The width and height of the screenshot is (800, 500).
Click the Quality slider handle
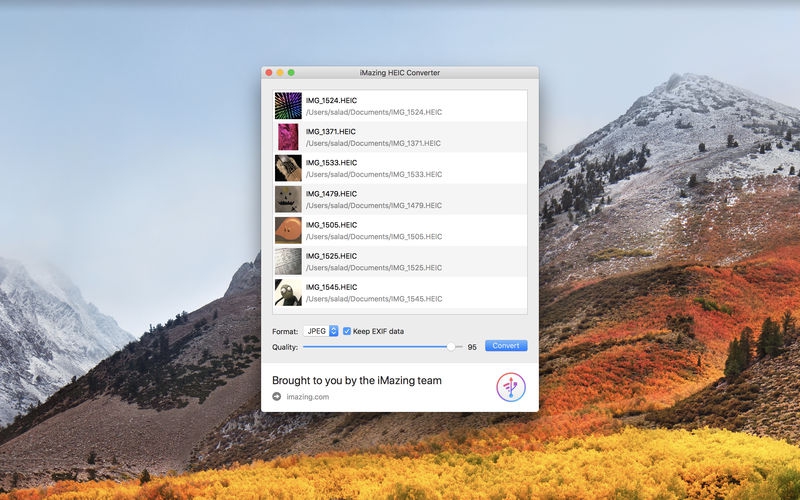(451, 346)
